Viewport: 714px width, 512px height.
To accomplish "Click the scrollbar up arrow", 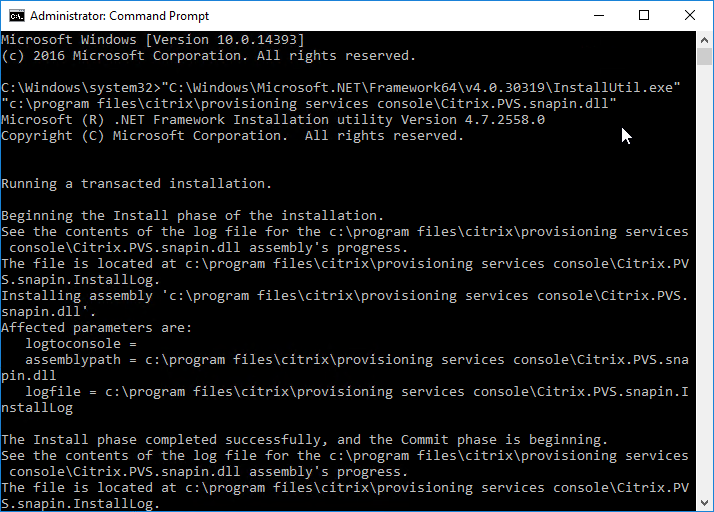I will 704,40.
